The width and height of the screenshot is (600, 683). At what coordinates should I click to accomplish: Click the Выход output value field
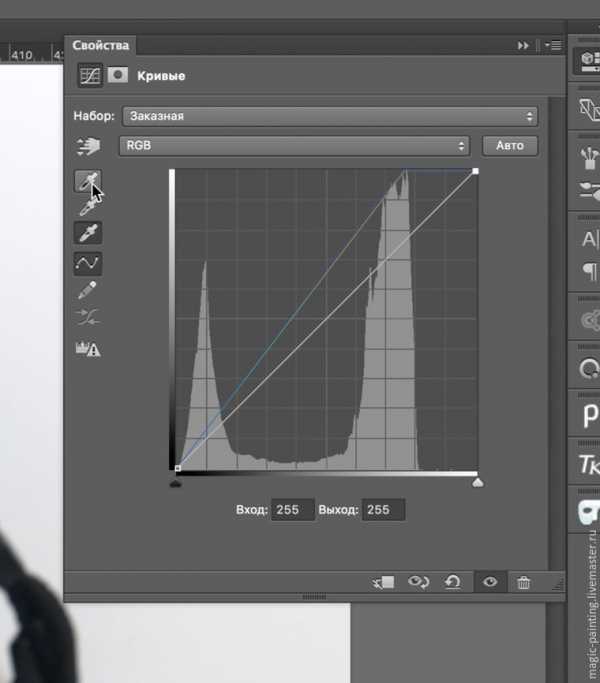pos(383,510)
